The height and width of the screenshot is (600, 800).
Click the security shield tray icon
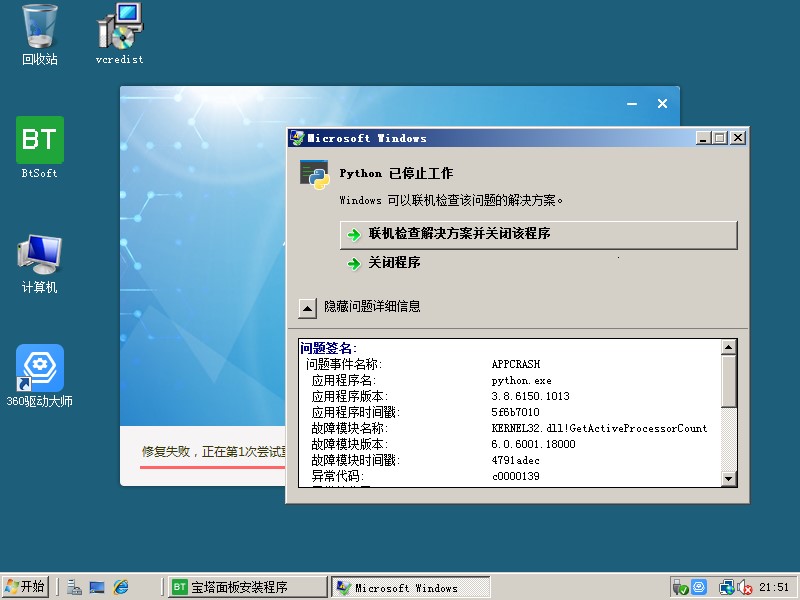(x=680, y=588)
